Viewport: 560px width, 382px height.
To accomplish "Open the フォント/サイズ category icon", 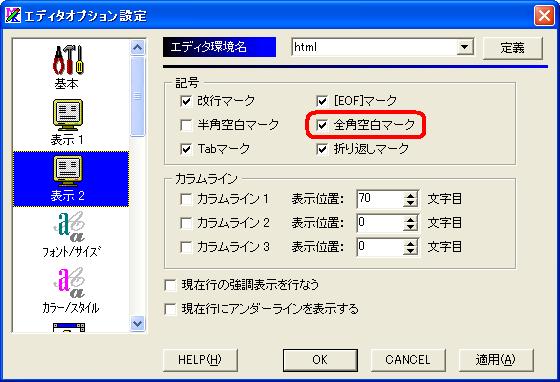I will 70,227.
